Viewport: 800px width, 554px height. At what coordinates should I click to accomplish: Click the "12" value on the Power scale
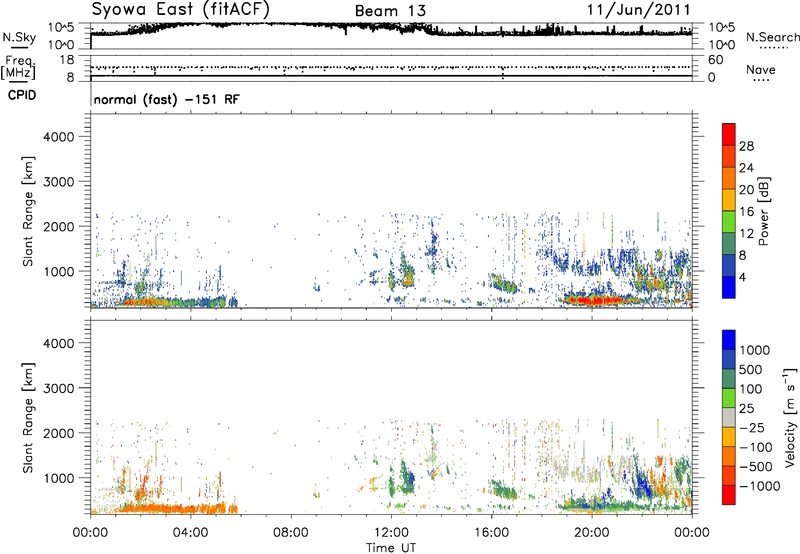click(x=746, y=234)
